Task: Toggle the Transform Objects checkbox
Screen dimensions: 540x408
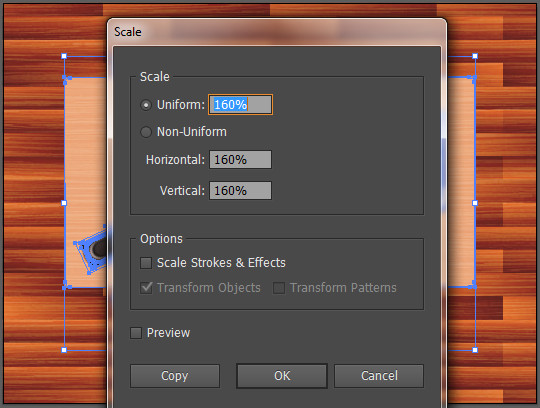Action: [x=146, y=288]
